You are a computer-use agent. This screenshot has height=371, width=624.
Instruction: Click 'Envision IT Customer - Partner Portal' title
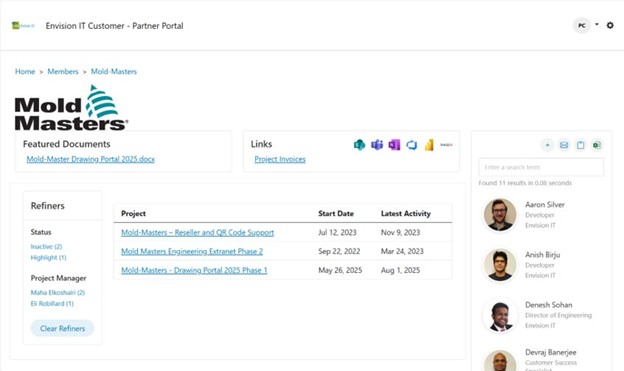point(114,26)
